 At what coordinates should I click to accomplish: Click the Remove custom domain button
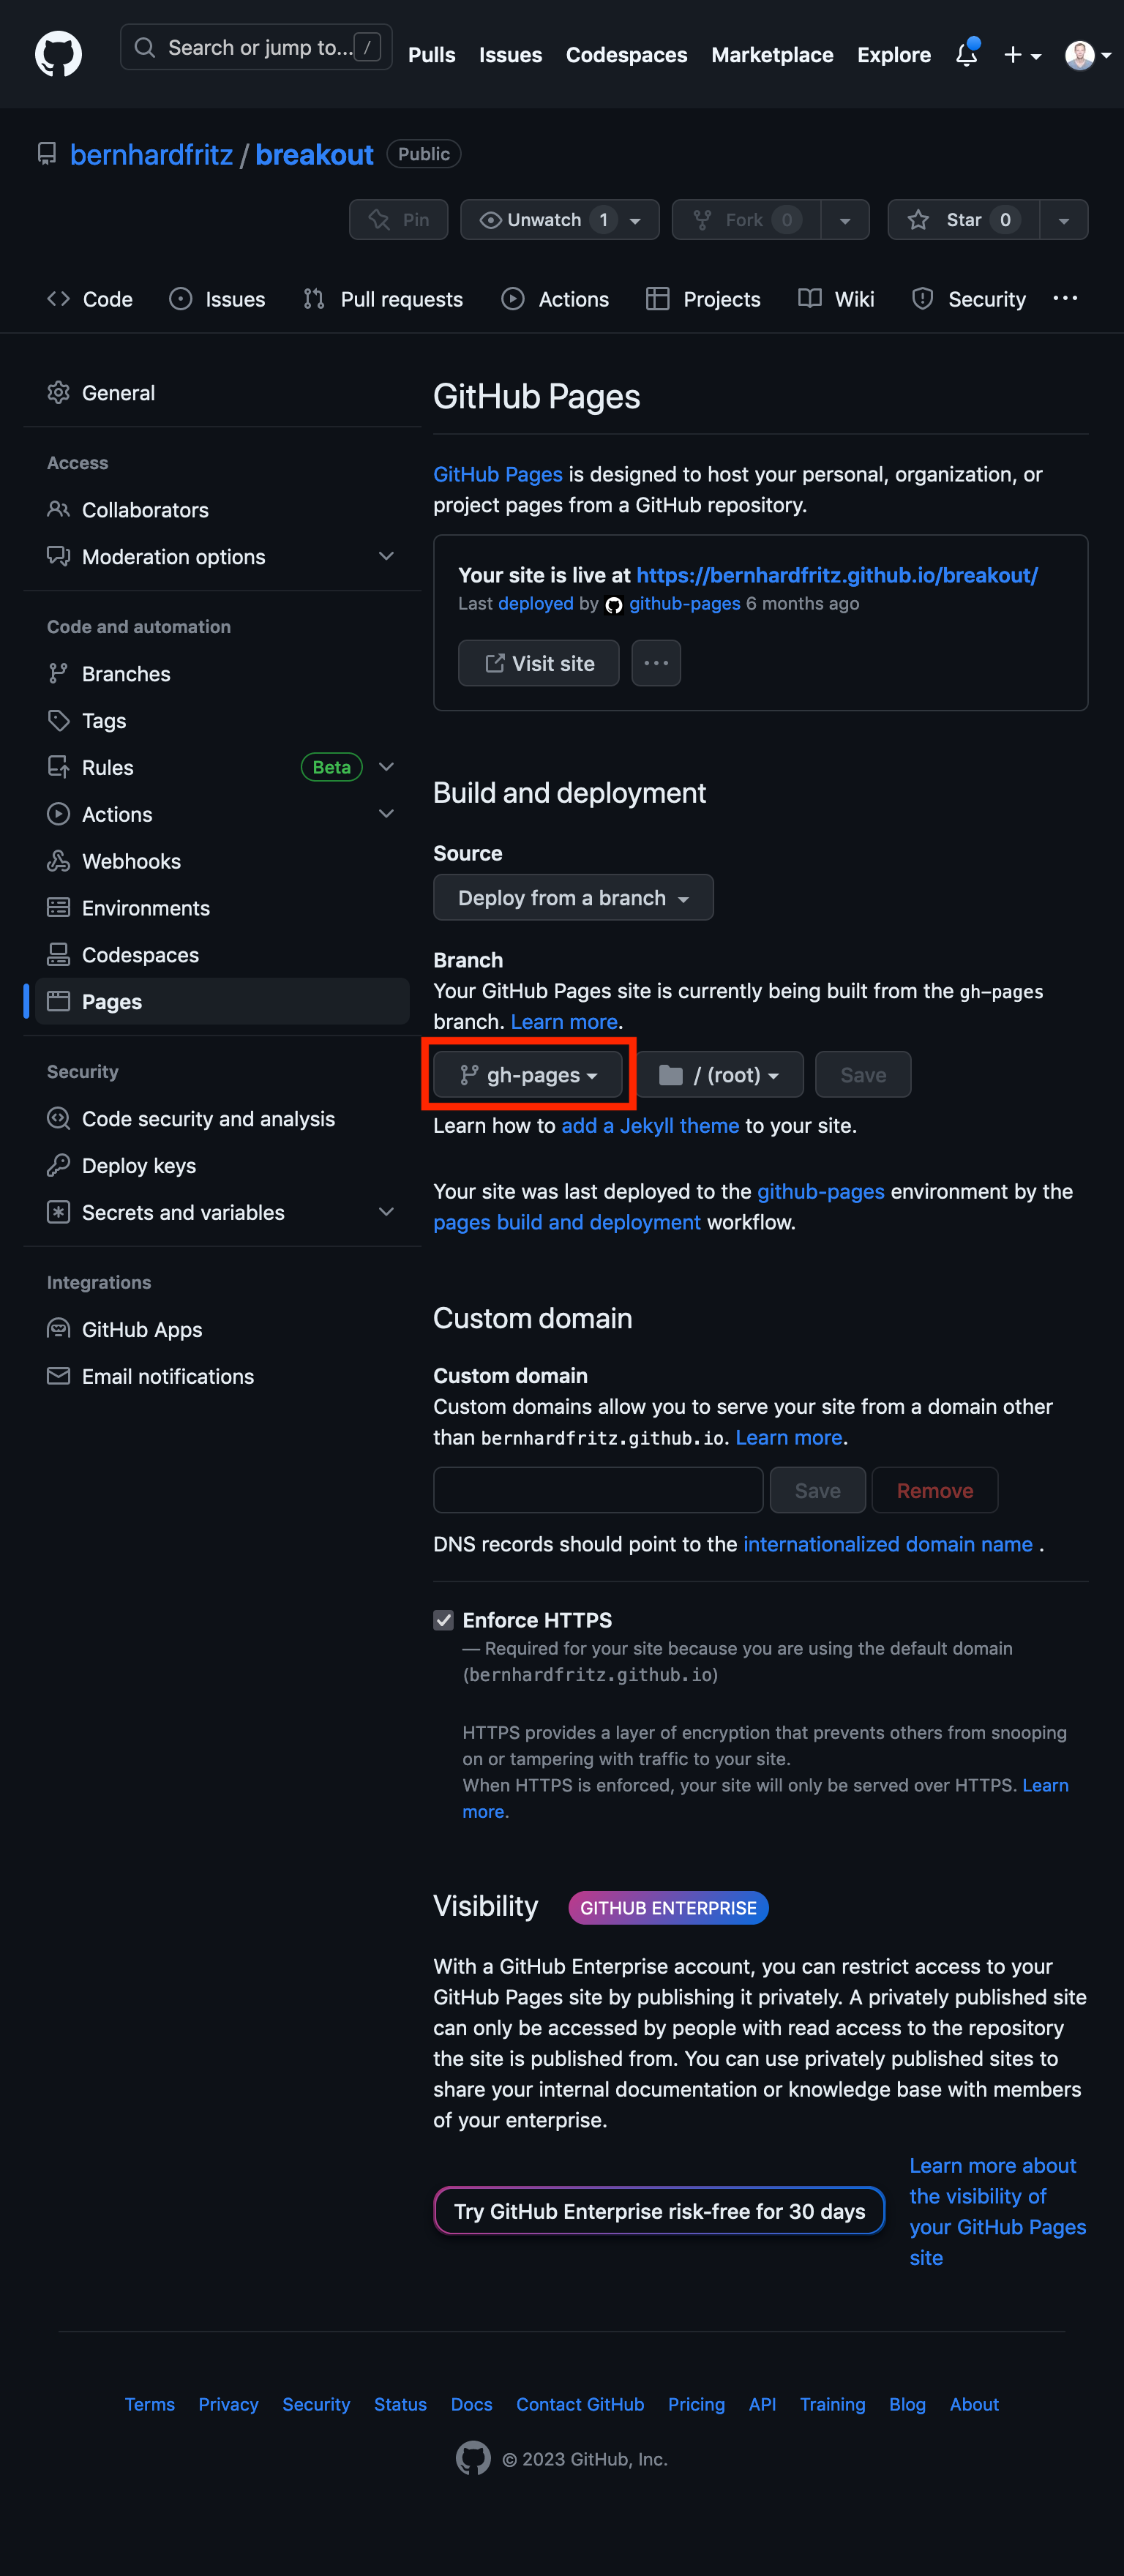tap(934, 1491)
